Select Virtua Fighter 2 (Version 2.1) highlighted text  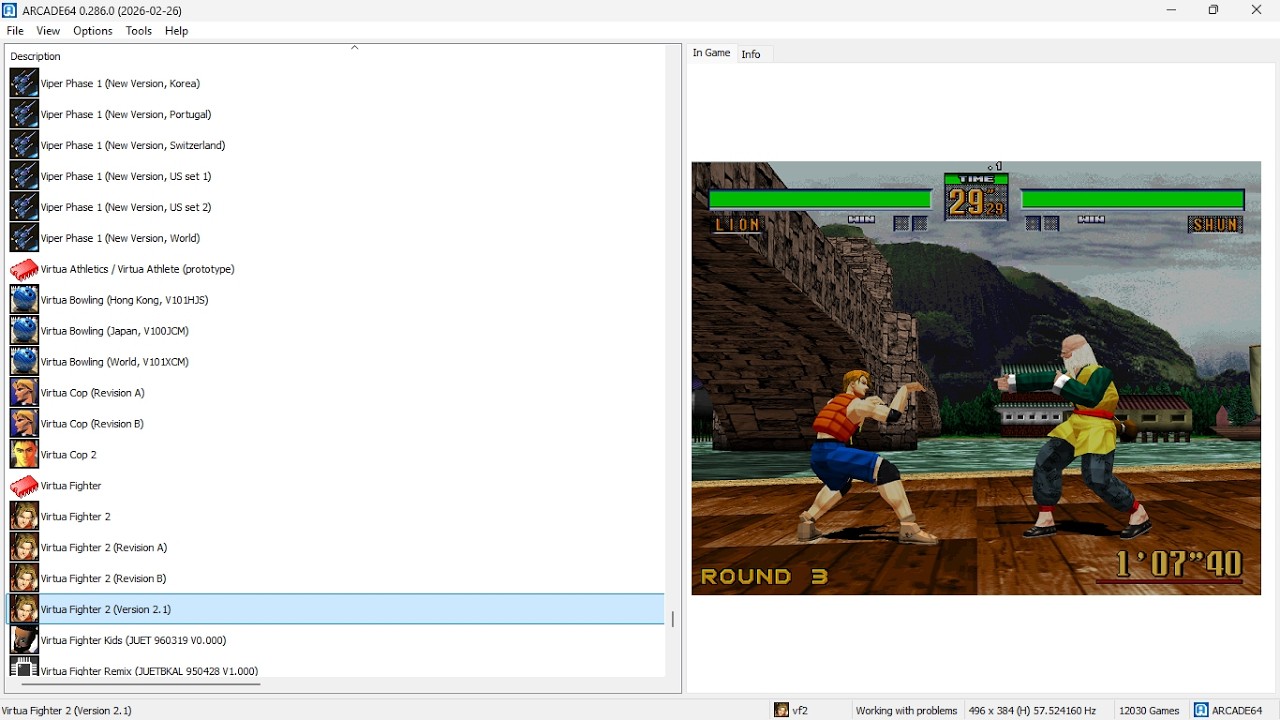pos(107,610)
